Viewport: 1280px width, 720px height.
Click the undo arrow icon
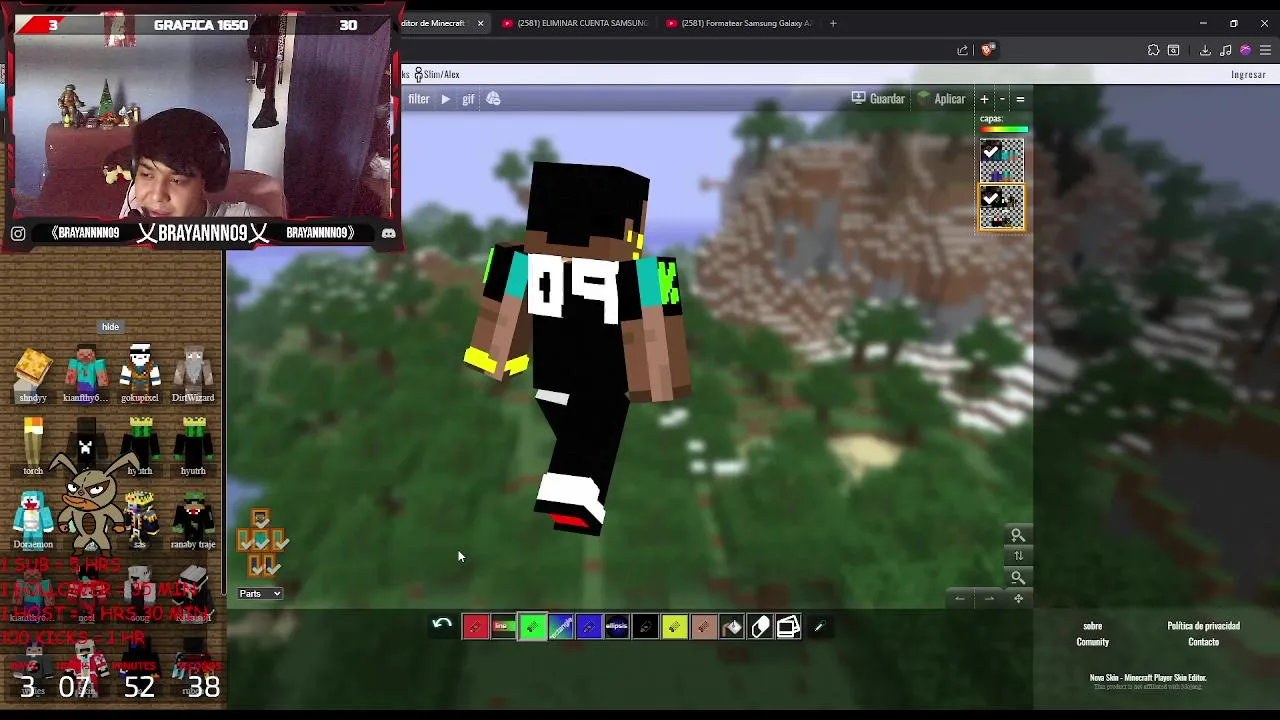pos(442,625)
